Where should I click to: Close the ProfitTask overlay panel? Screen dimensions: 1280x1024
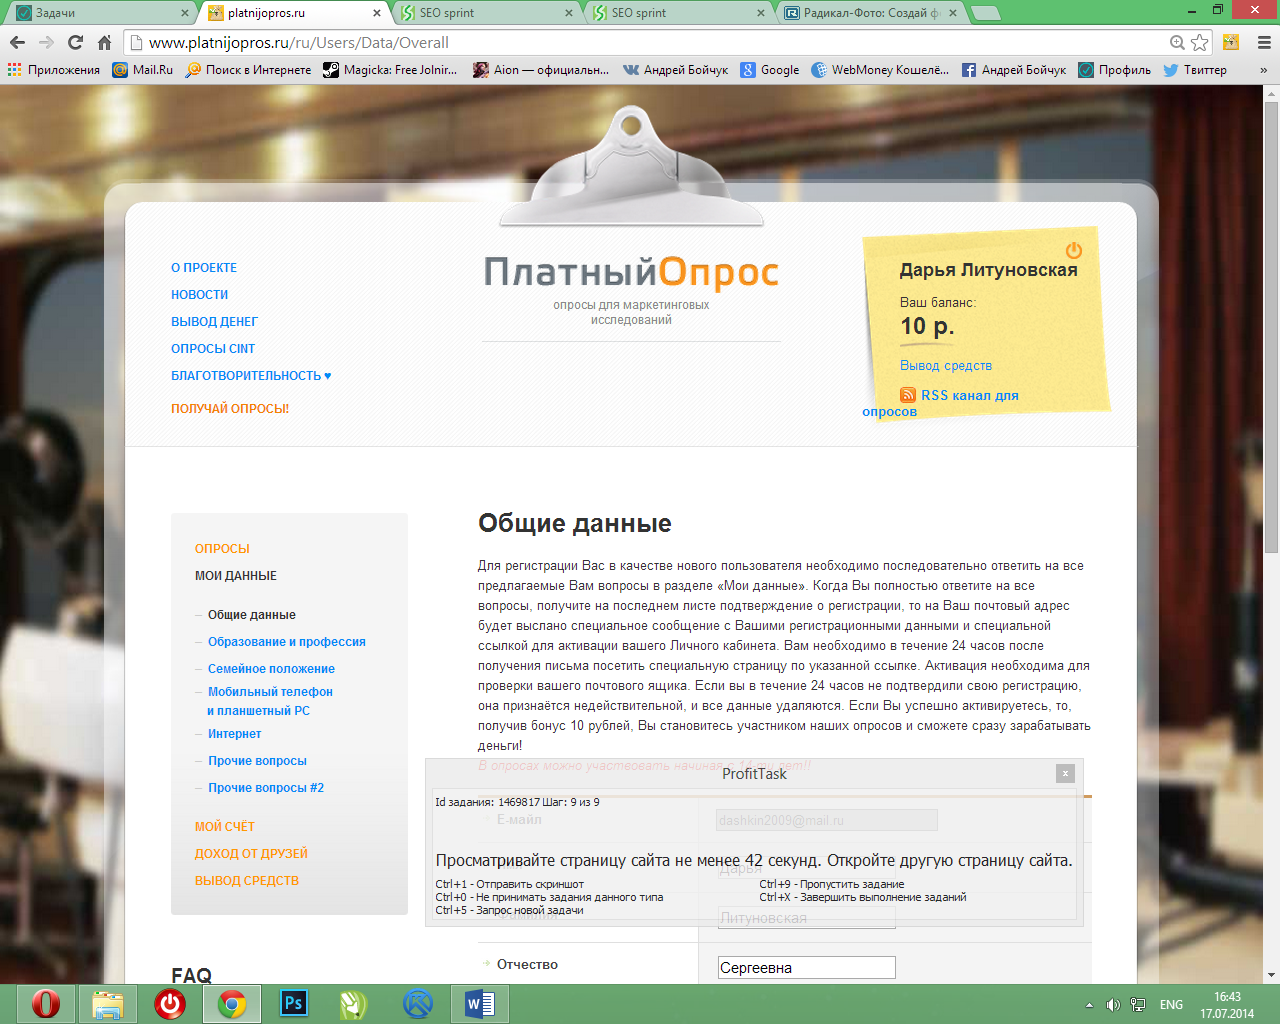pos(1065,773)
